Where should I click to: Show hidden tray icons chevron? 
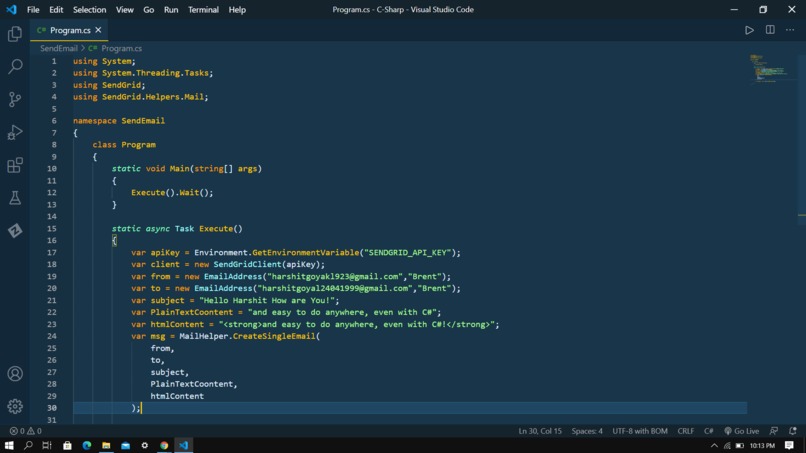714,445
